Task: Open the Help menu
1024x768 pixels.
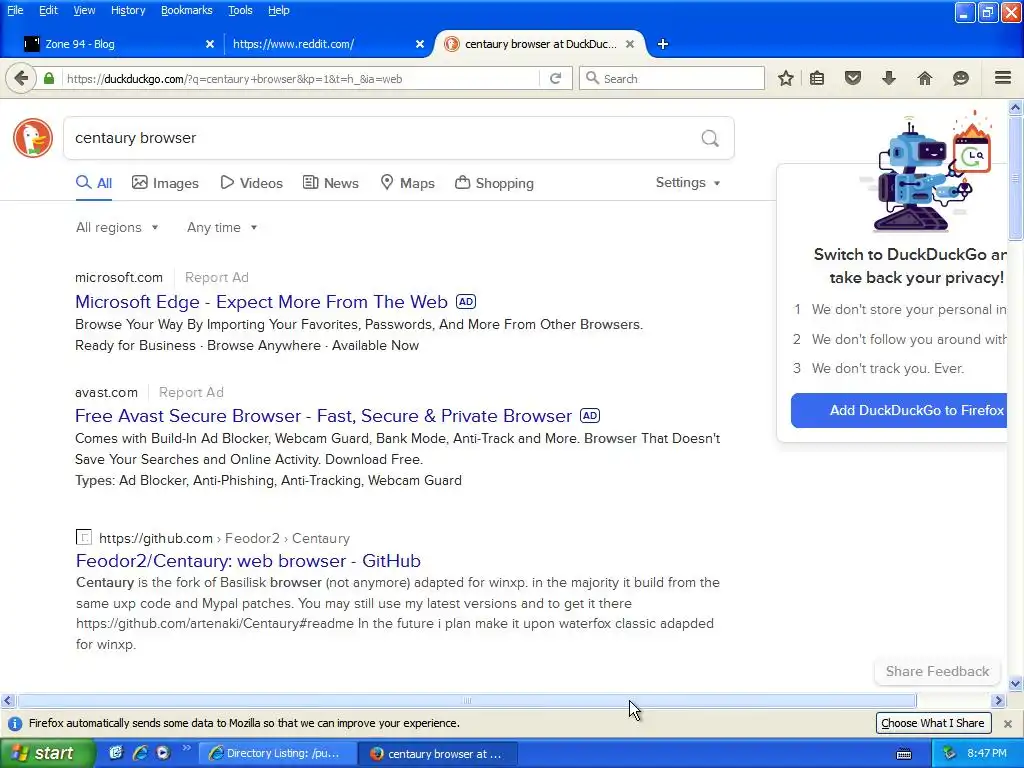Action: (279, 10)
